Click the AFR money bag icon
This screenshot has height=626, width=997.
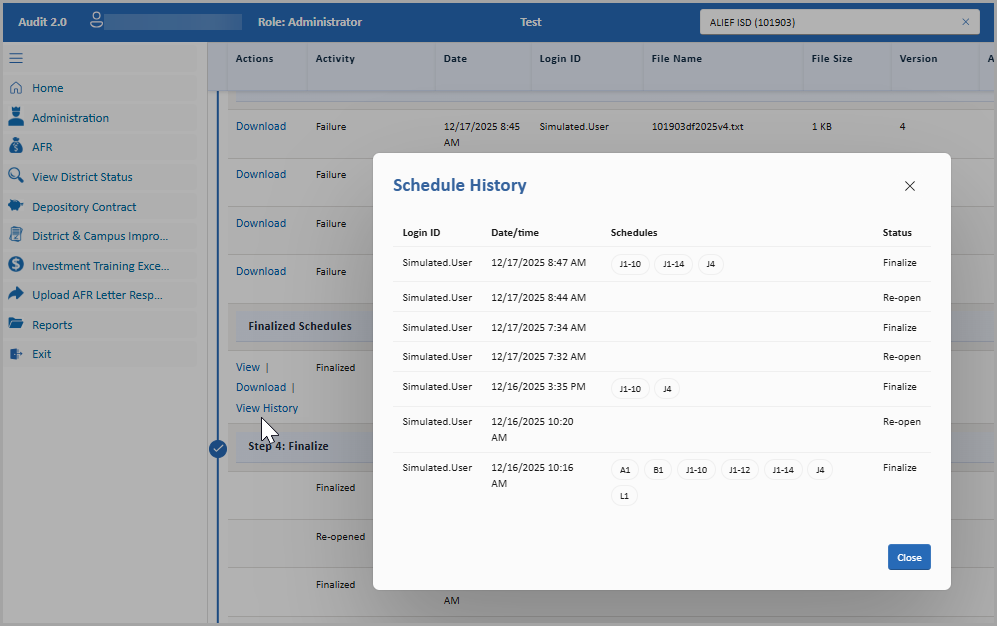pyautogui.click(x=16, y=147)
